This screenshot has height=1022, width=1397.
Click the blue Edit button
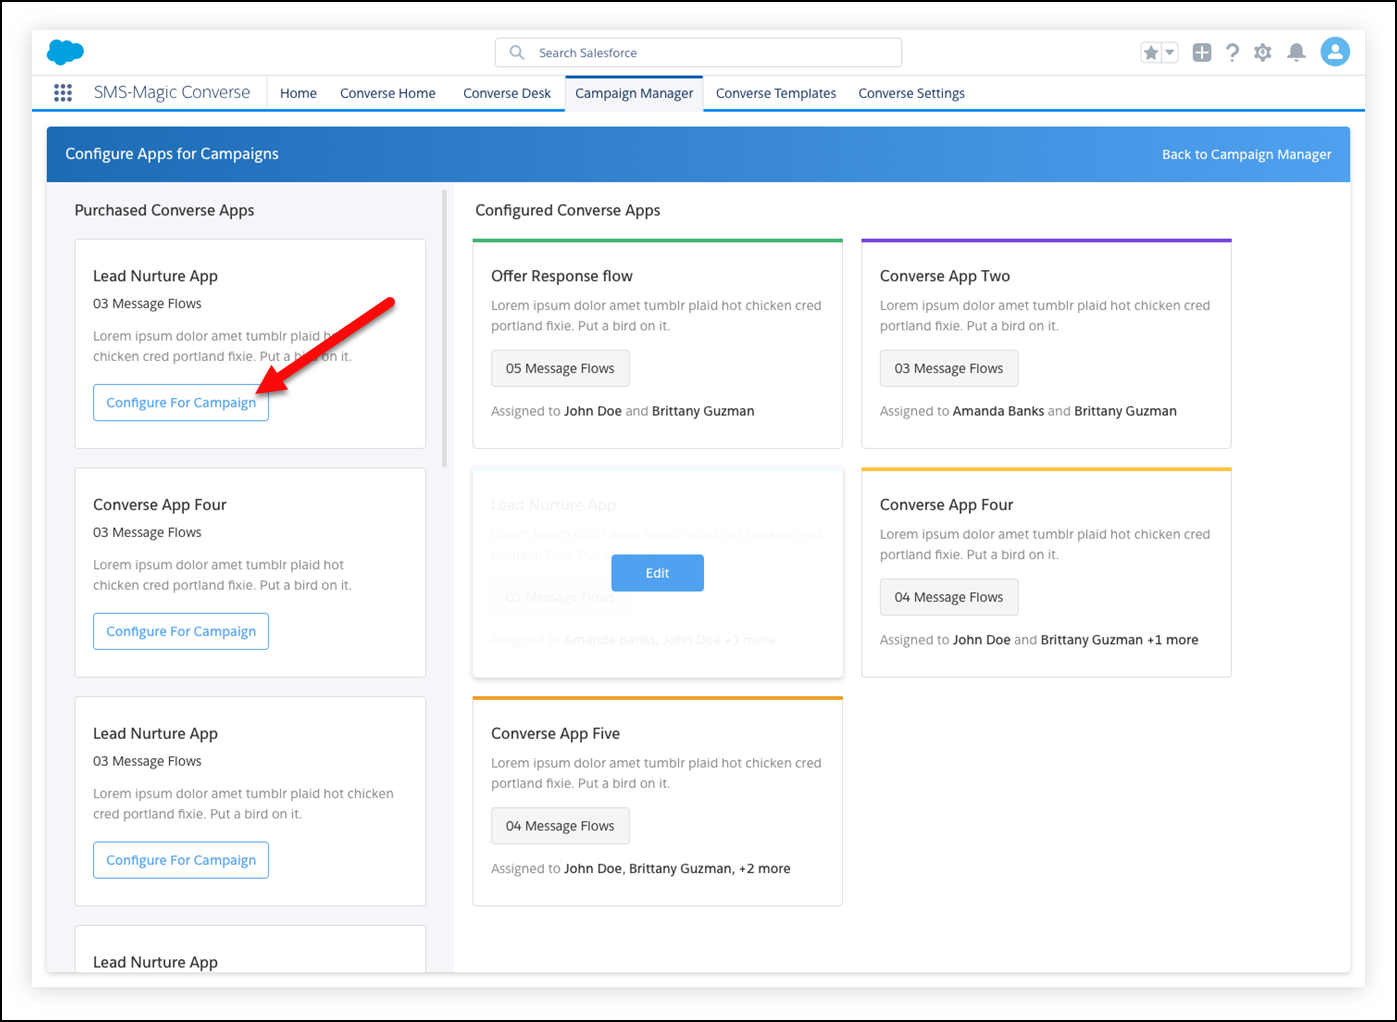point(657,573)
